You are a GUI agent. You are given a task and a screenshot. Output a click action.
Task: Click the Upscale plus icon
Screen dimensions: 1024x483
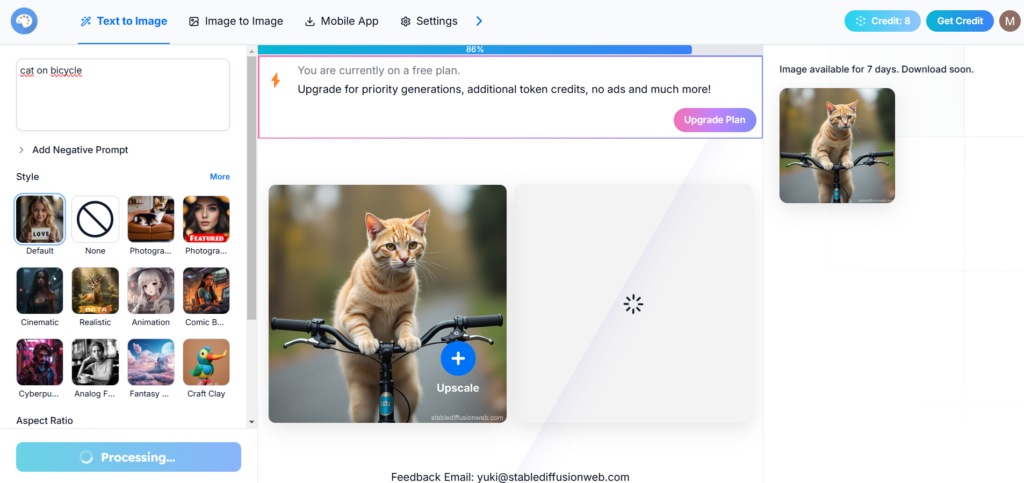click(x=458, y=358)
